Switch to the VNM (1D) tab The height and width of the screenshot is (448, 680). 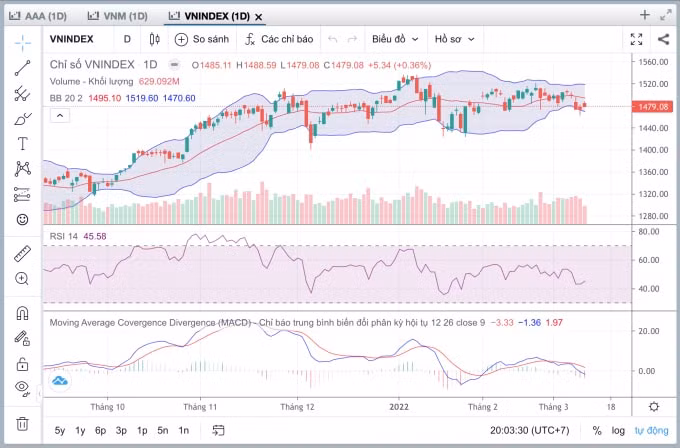coord(118,16)
